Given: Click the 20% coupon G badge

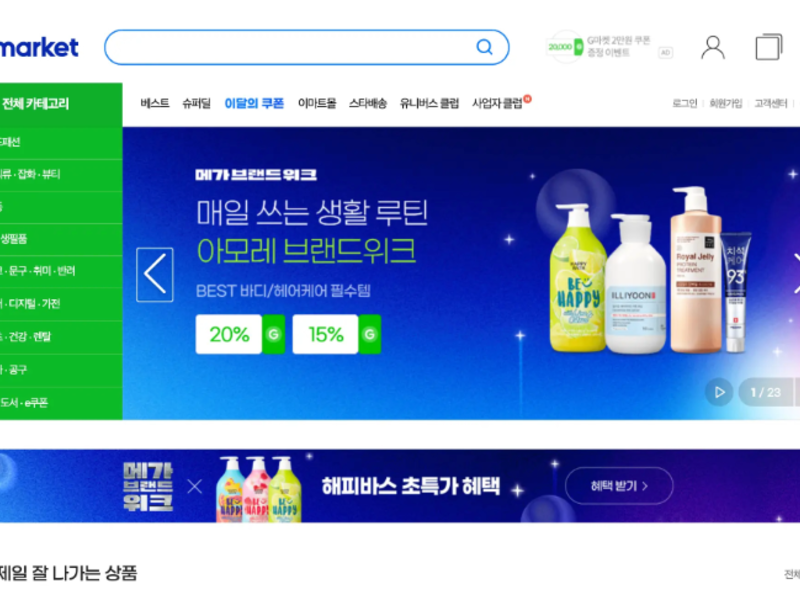Looking at the screenshot, I should (x=273, y=334).
